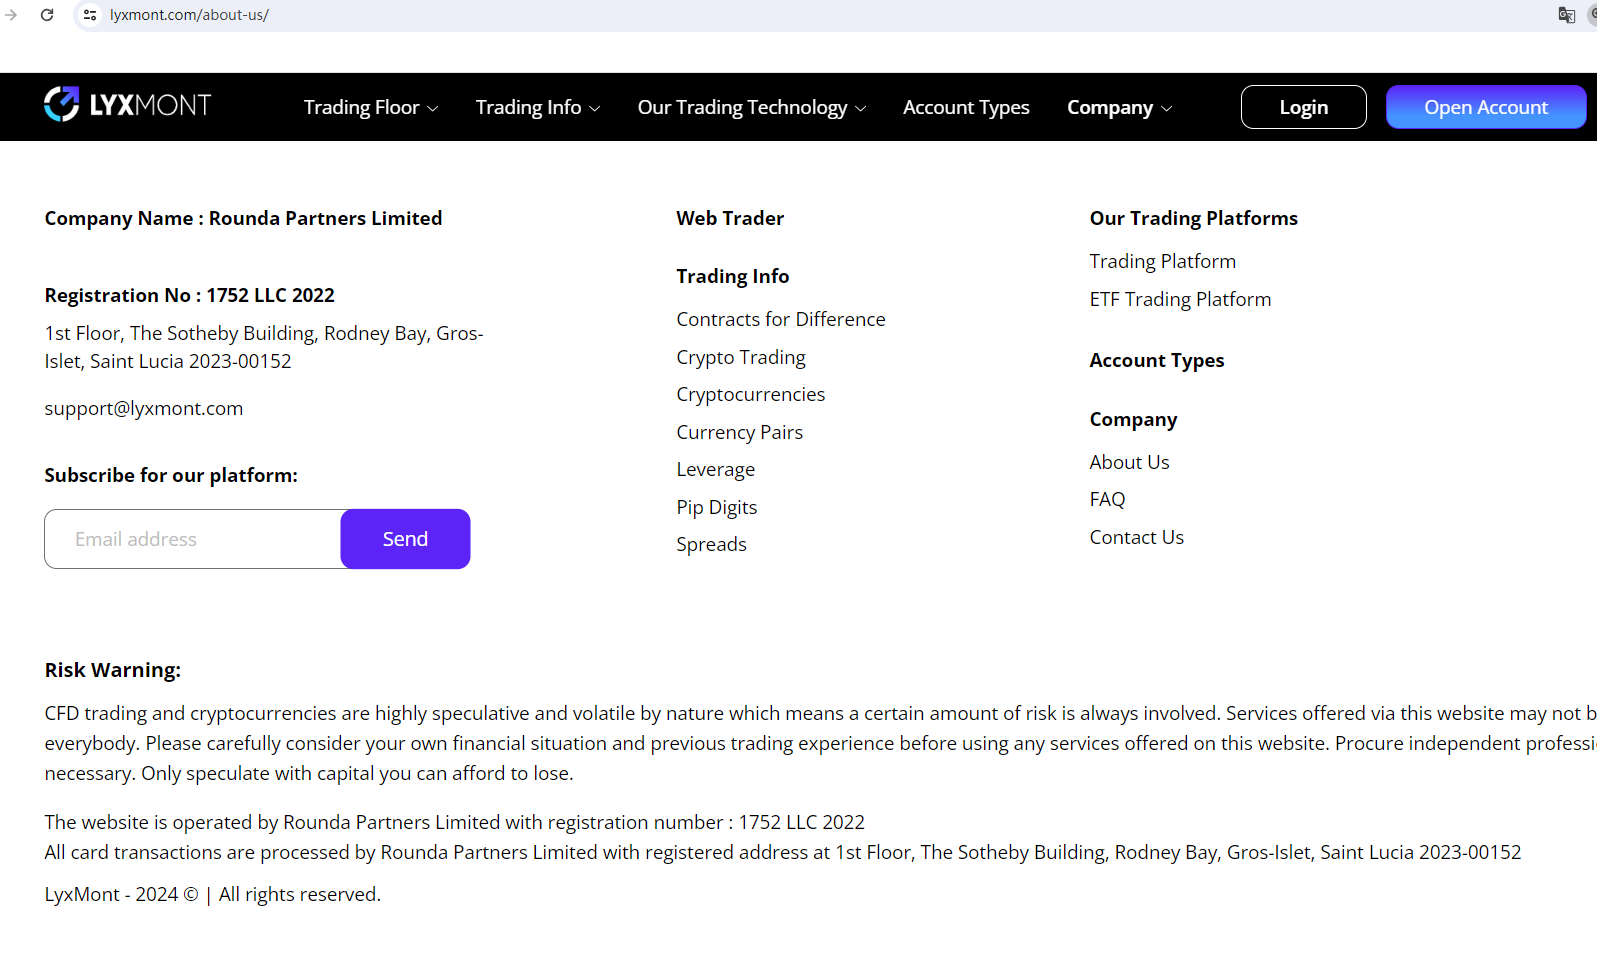Follow the Crypto Trading footer link
The width and height of the screenshot is (1597, 974).
point(740,357)
